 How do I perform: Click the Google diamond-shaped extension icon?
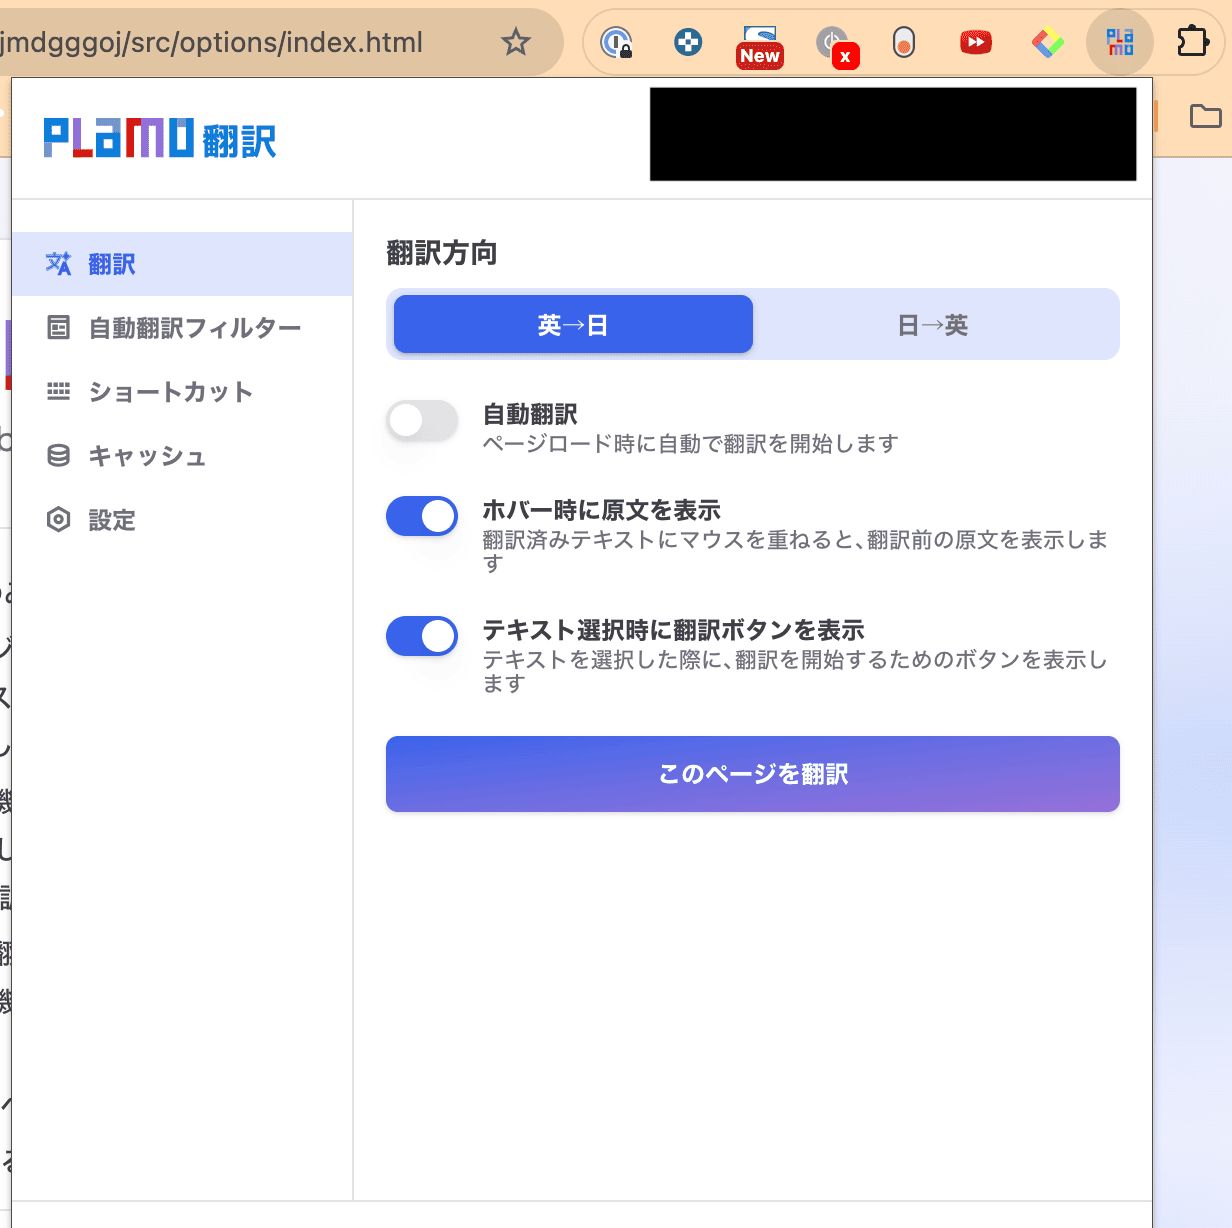point(1047,42)
